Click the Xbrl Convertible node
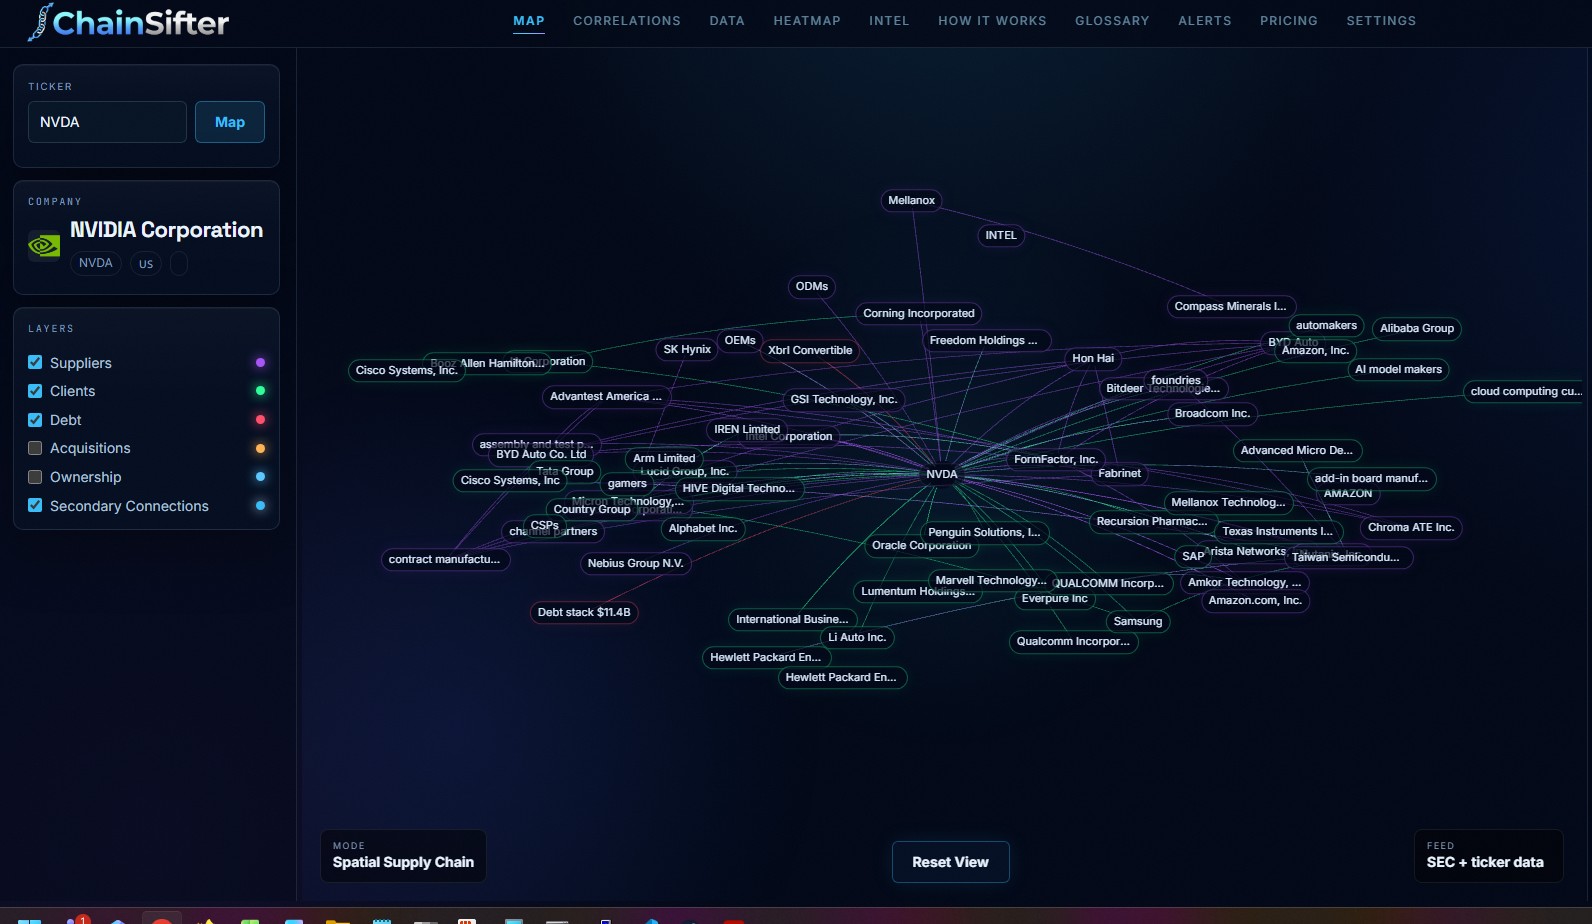Image resolution: width=1592 pixels, height=924 pixels. (x=810, y=350)
